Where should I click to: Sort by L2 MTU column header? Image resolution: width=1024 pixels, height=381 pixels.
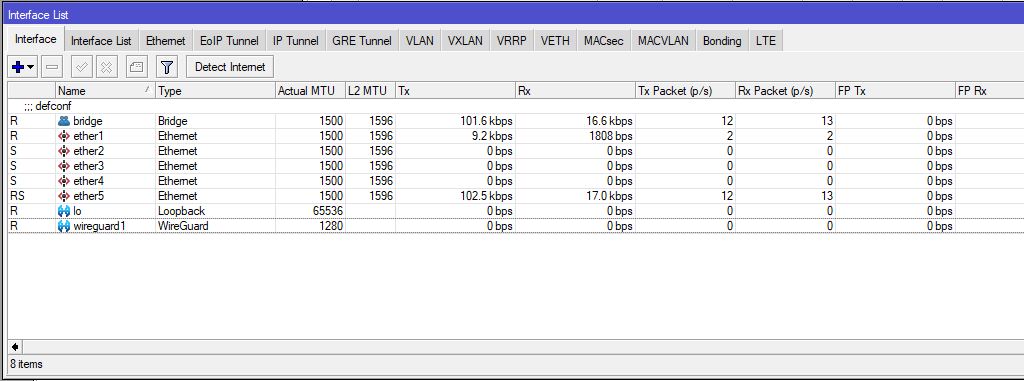point(370,91)
